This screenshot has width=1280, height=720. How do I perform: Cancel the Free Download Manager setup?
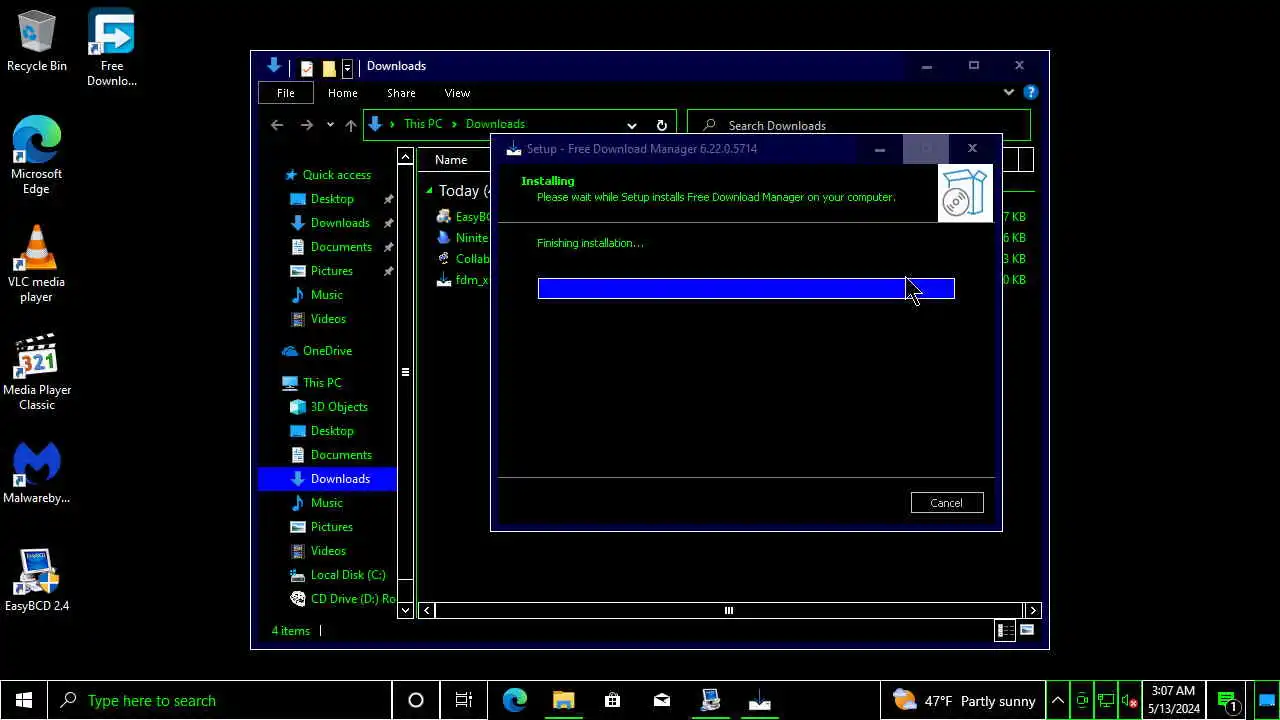tap(947, 503)
